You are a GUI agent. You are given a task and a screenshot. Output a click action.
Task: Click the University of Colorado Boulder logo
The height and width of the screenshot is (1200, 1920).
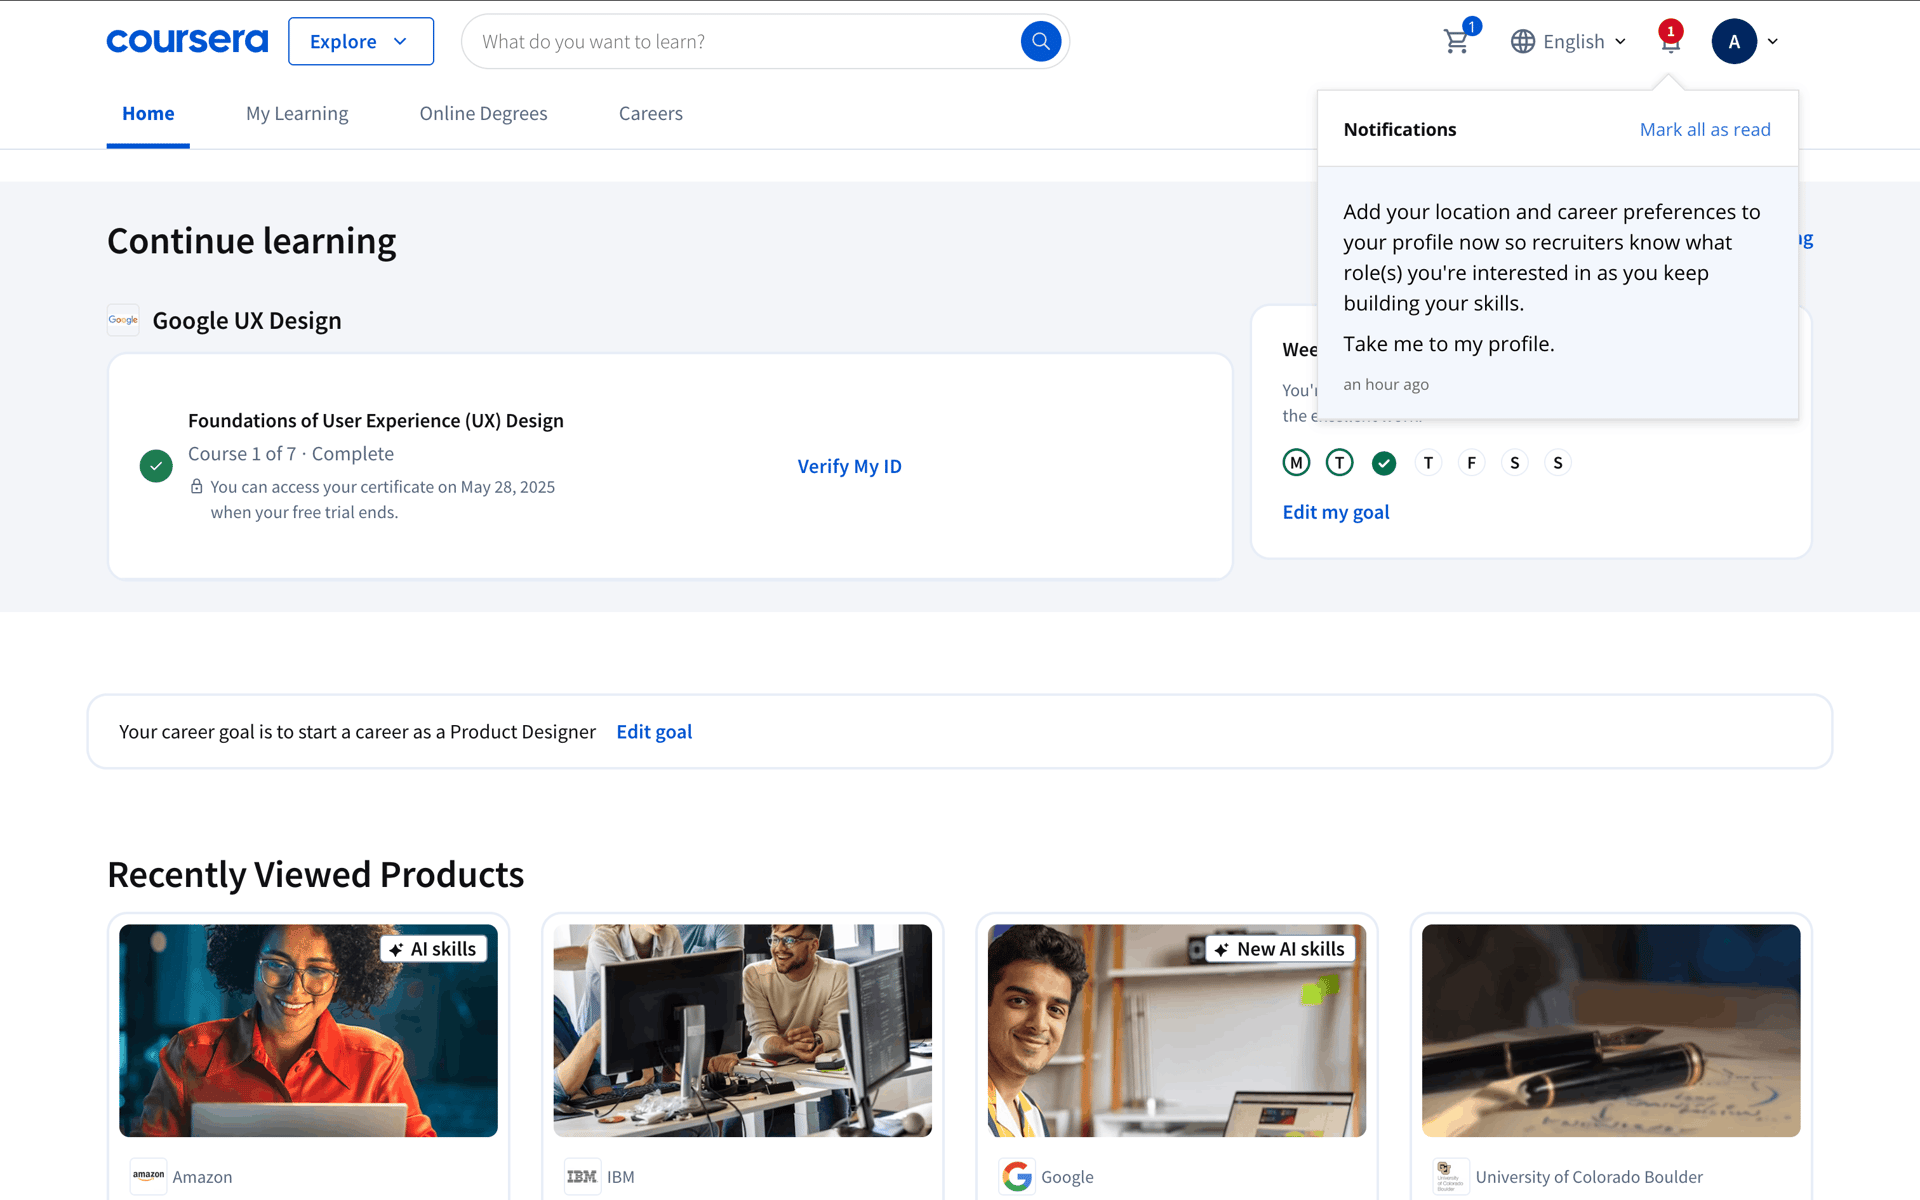(x=1451, y=1176)
